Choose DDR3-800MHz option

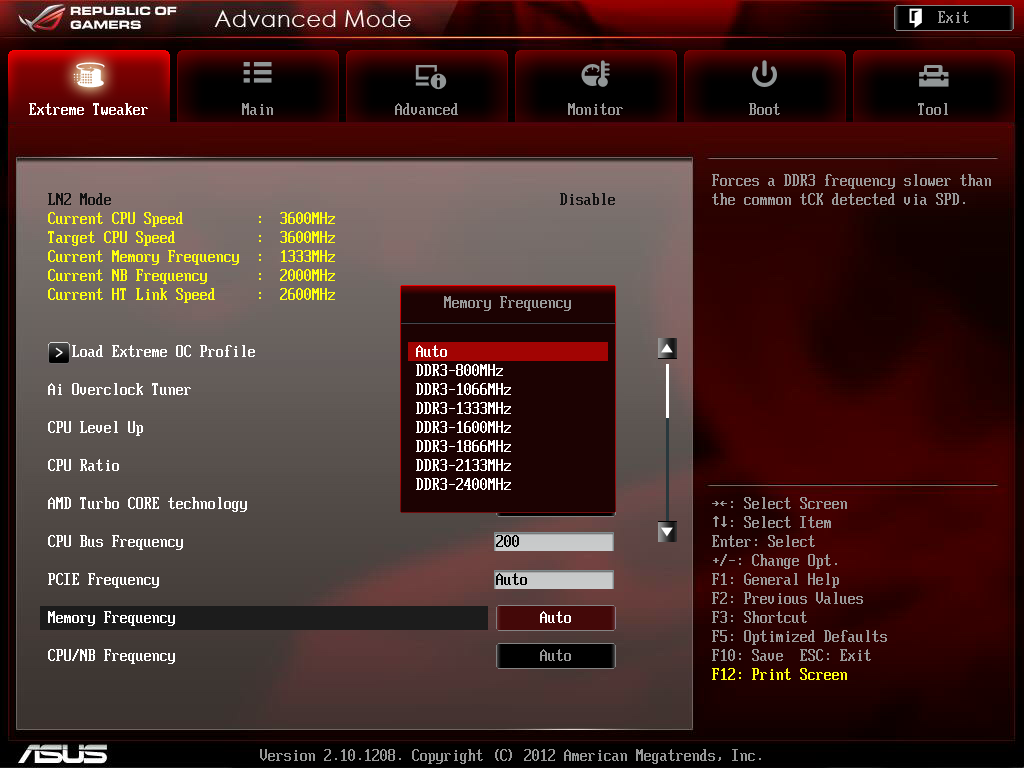(507, 370)
